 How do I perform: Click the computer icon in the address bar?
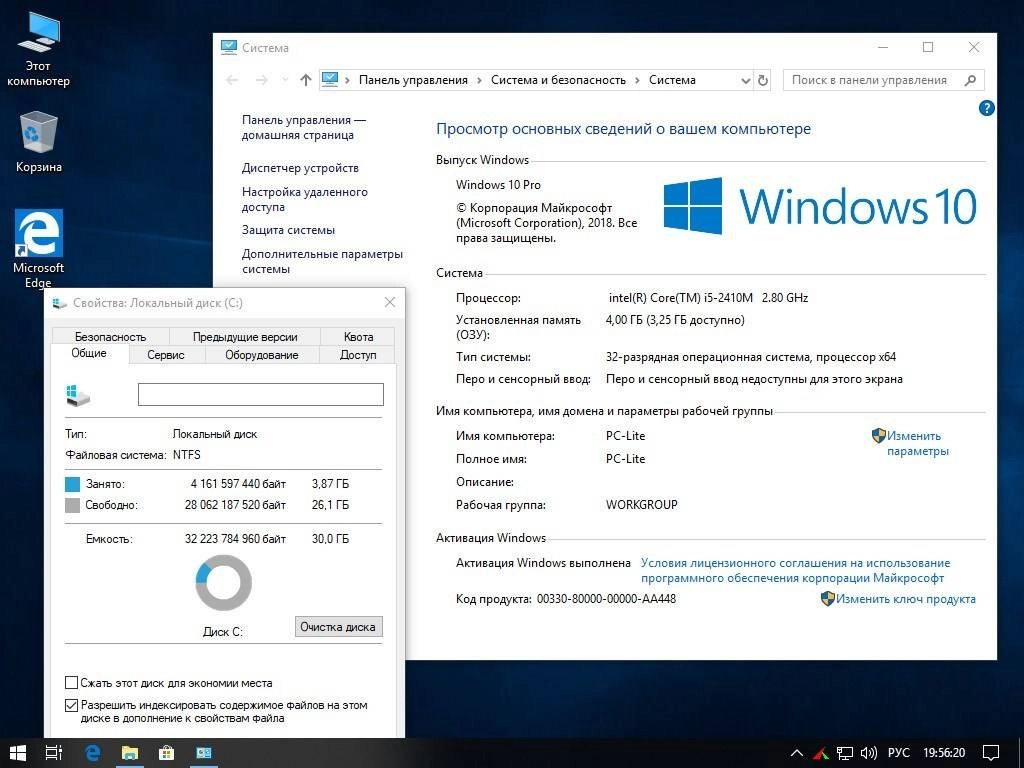(330, 80)
